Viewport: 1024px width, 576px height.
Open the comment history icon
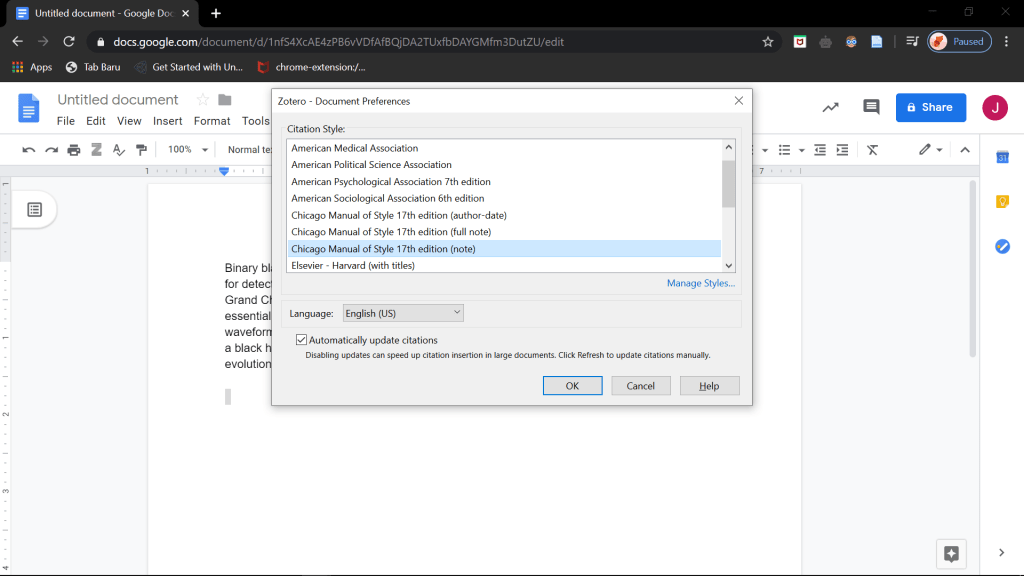click(x=871, y=107)
